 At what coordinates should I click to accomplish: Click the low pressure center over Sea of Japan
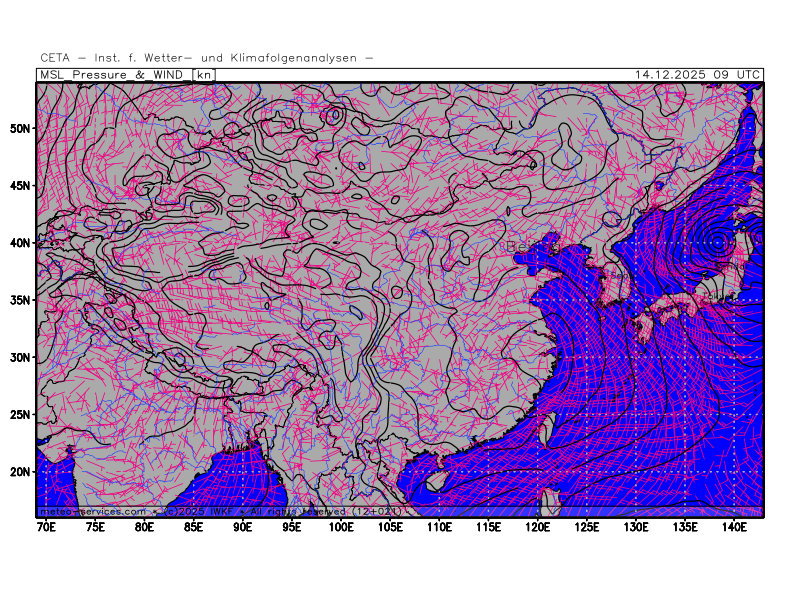718,242
